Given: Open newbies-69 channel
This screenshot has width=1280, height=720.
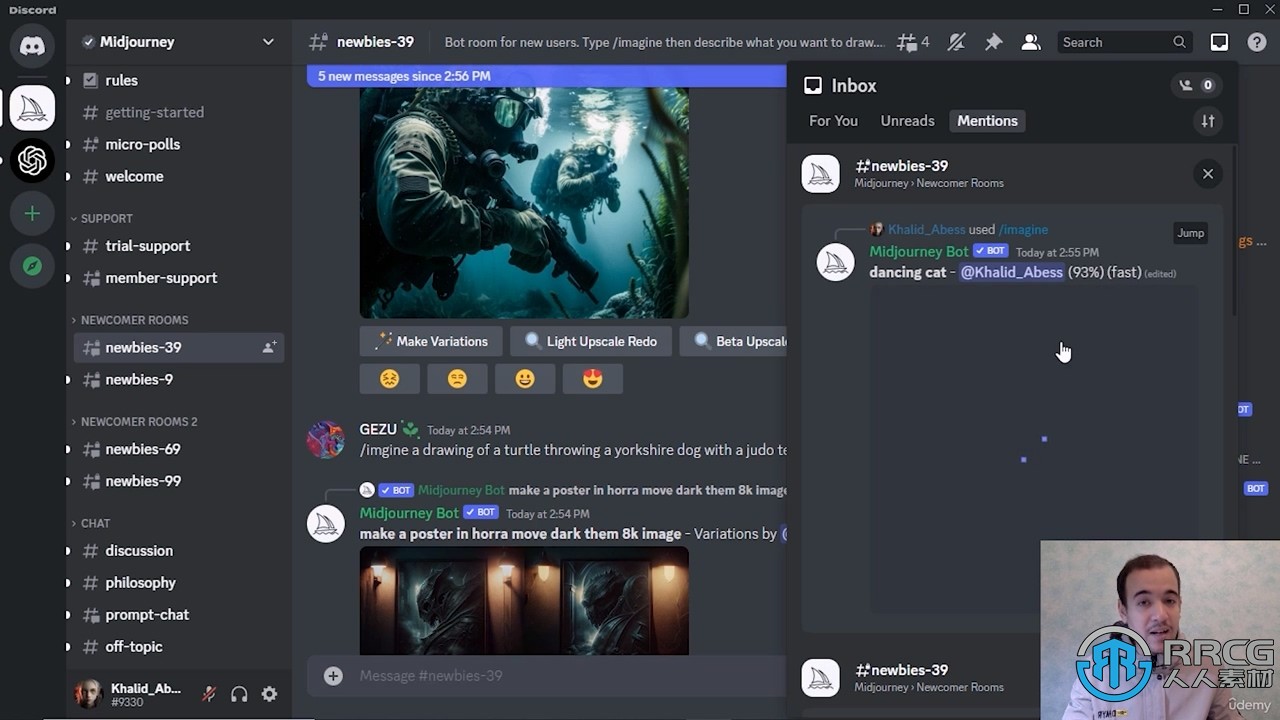Looking at the screenshot, I should pos(179,449).
